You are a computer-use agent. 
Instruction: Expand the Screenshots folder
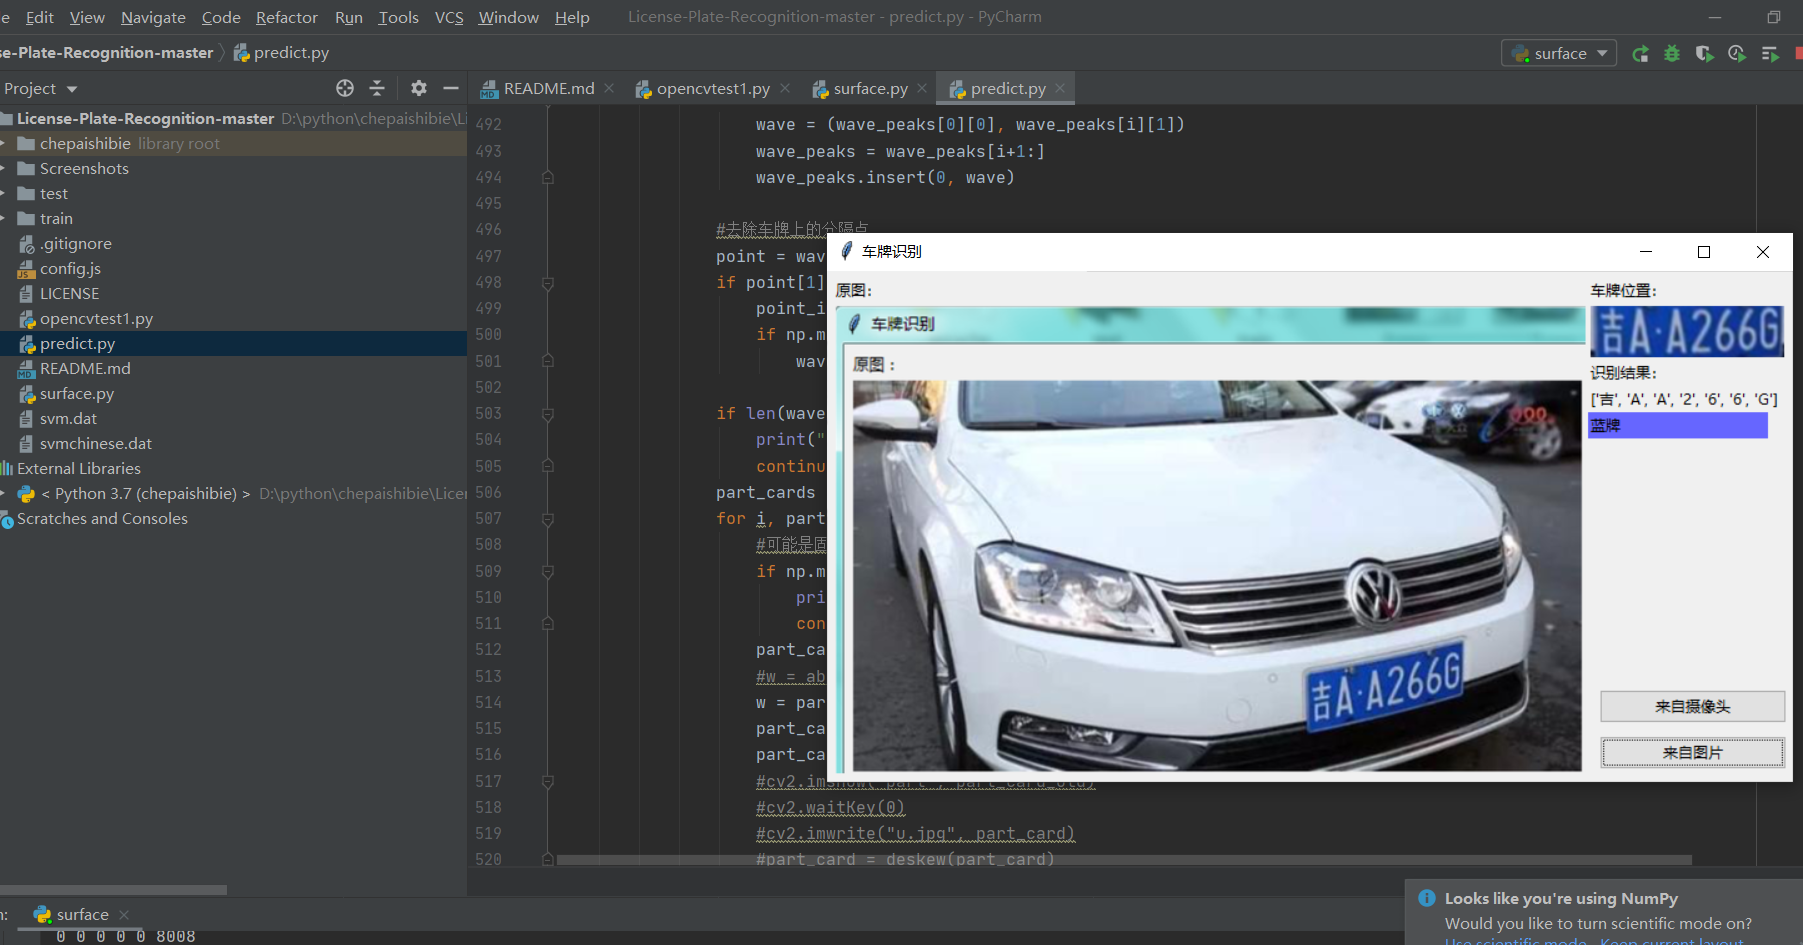(4, 169)
